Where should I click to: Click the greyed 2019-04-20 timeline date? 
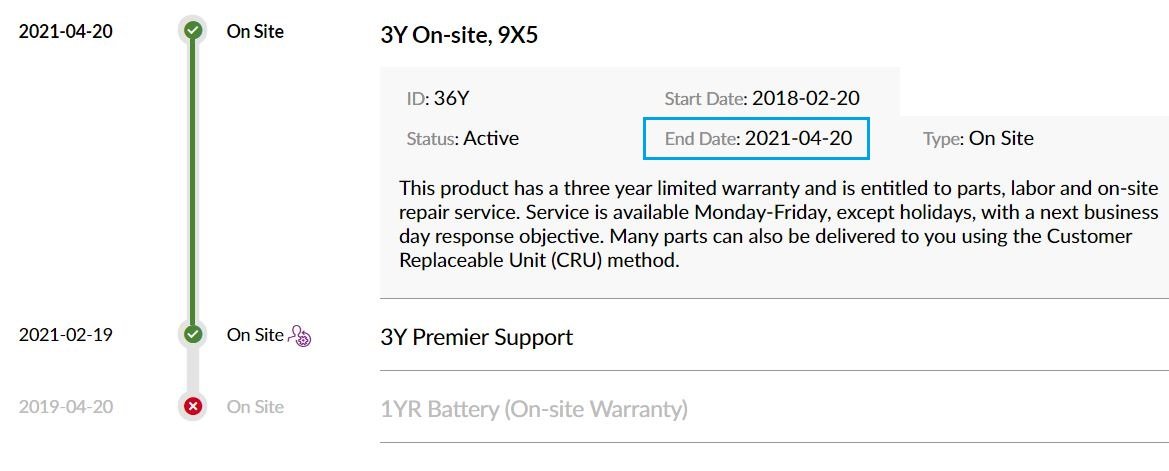coord(66,407)
